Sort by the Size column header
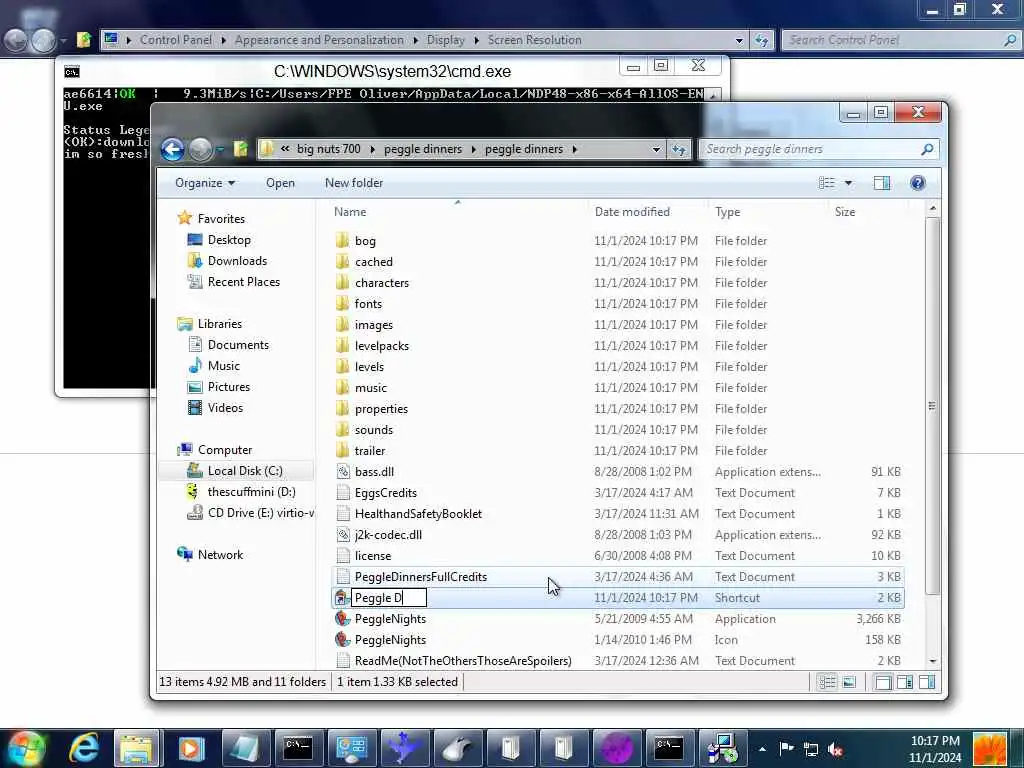Image resolution: width=1024 pixels, height=768 pixels. (x=844, y=212)
